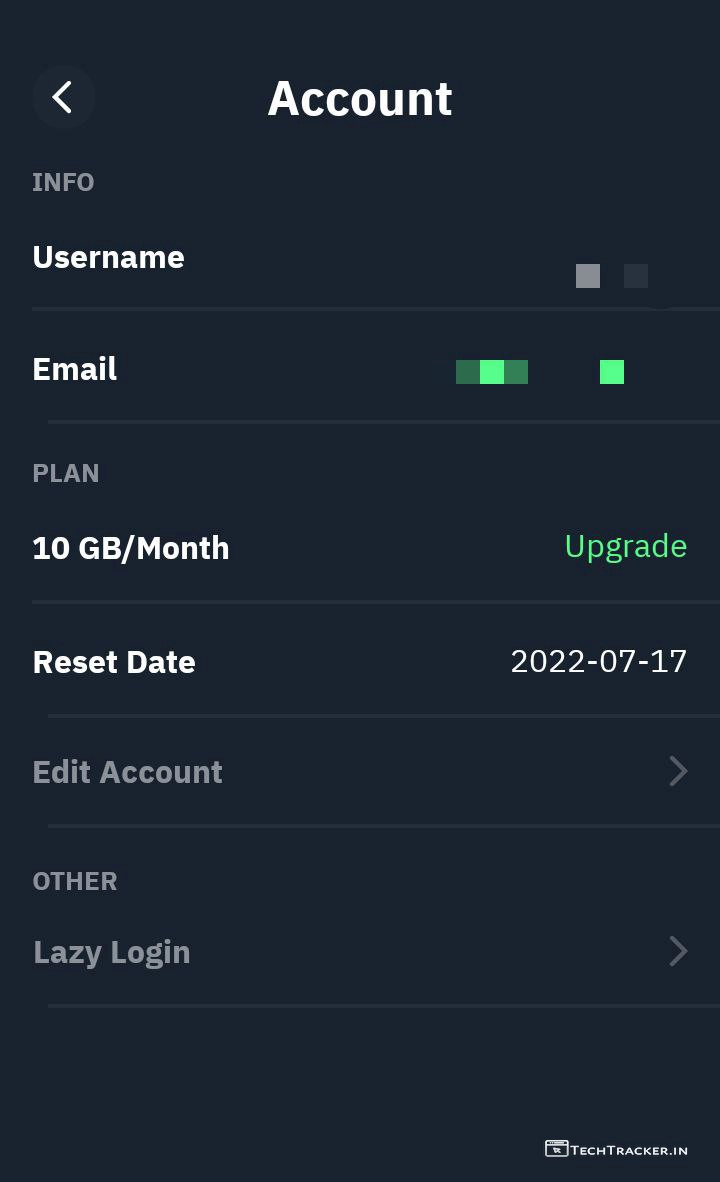Open the Lazy Login option
The image size is (720, 1182).
click(x=112, y=952)
